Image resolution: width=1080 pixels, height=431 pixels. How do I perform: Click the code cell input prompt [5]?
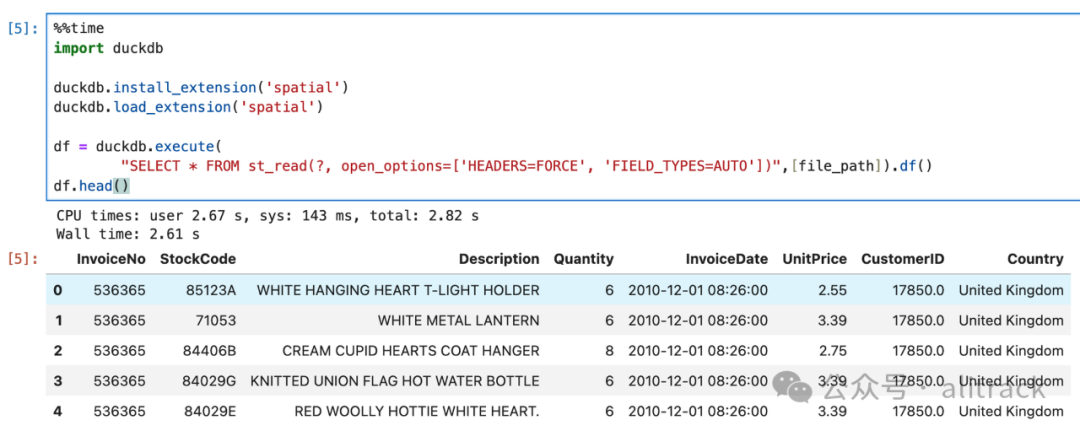pyautogui.click(x=21, y=29)
